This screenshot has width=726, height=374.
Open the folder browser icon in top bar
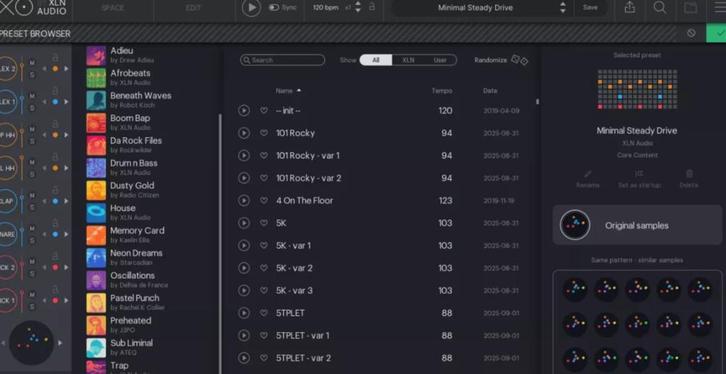[690, 7]
